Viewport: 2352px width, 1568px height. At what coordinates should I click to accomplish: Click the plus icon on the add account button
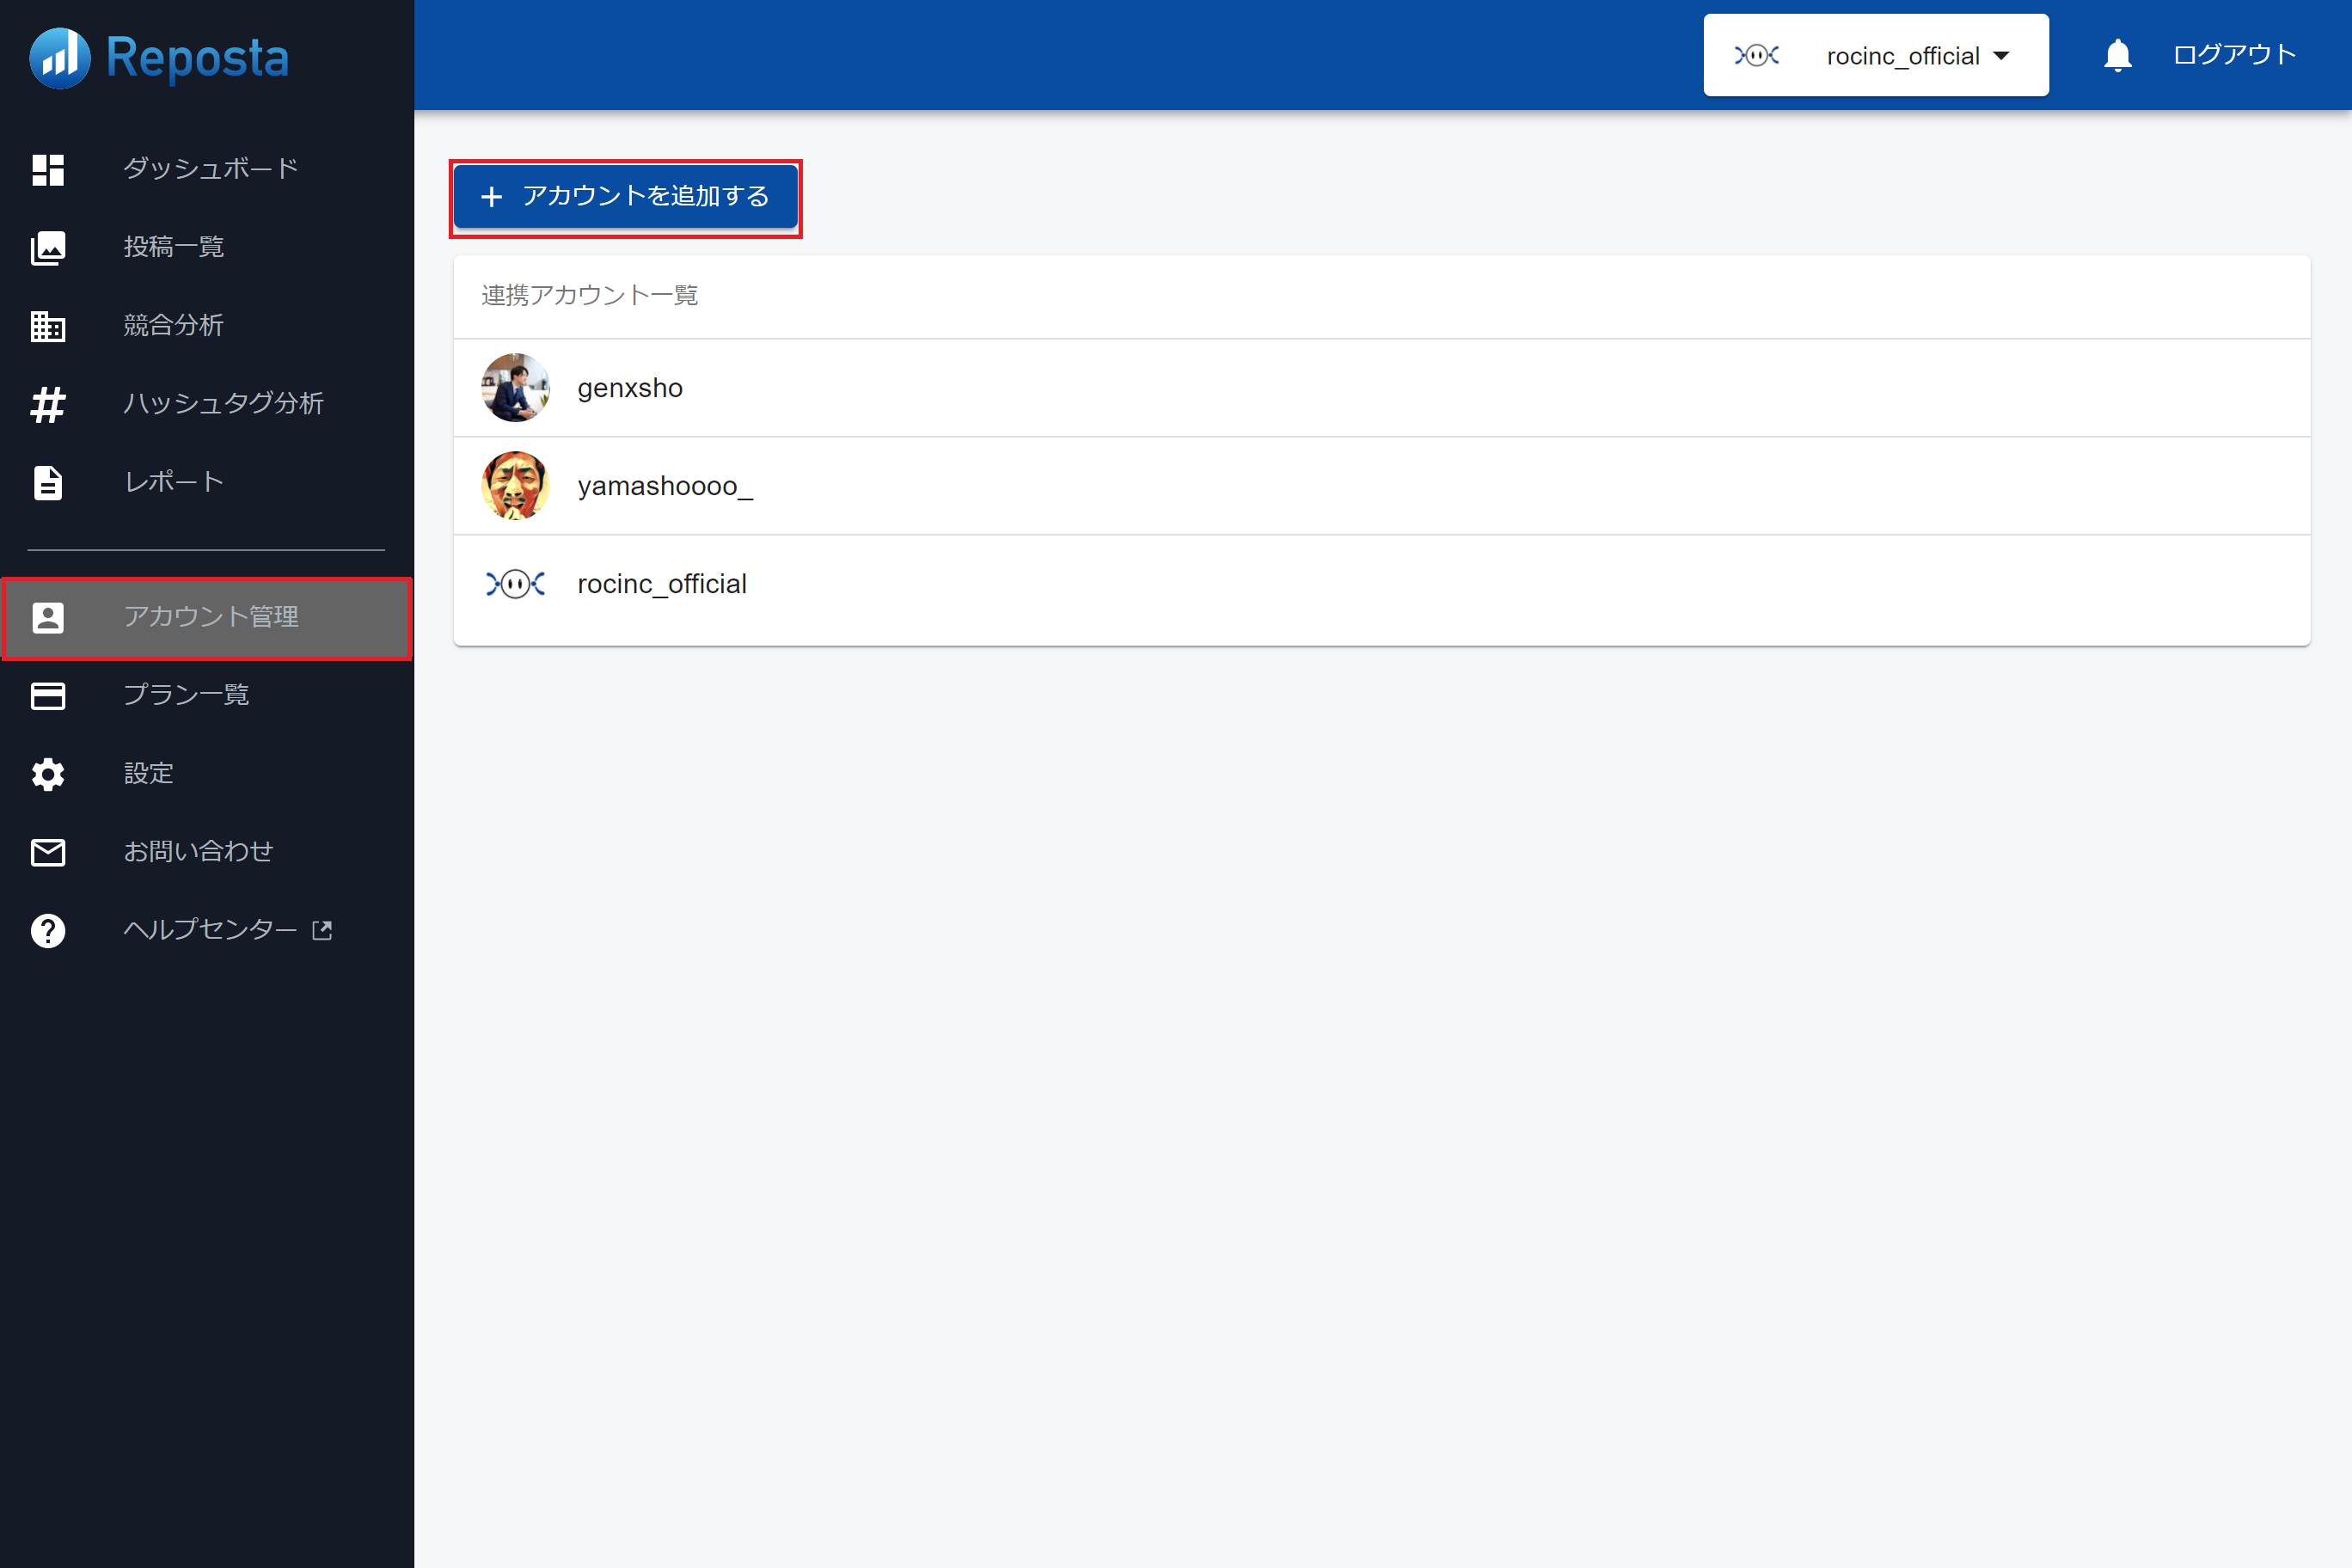point(491,196)
